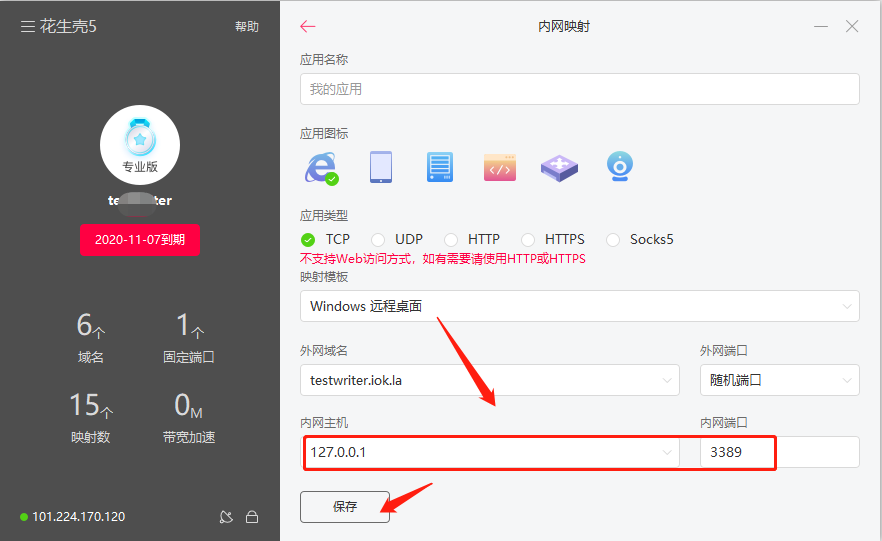This screenshot has height=541, width=882.
Task: Click the 花生壳5 title text
Action: [x=68, y=26]
